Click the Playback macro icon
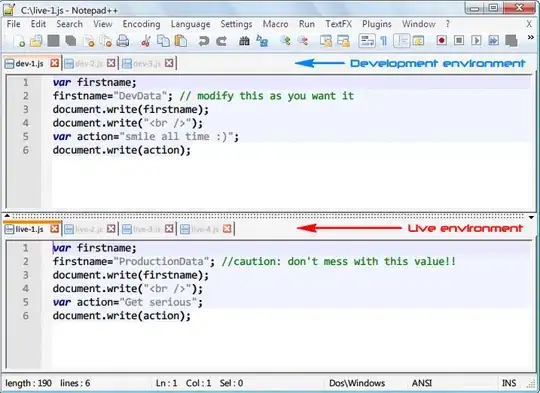The width and height of the screenshot is (540, 393). (476, 41)
